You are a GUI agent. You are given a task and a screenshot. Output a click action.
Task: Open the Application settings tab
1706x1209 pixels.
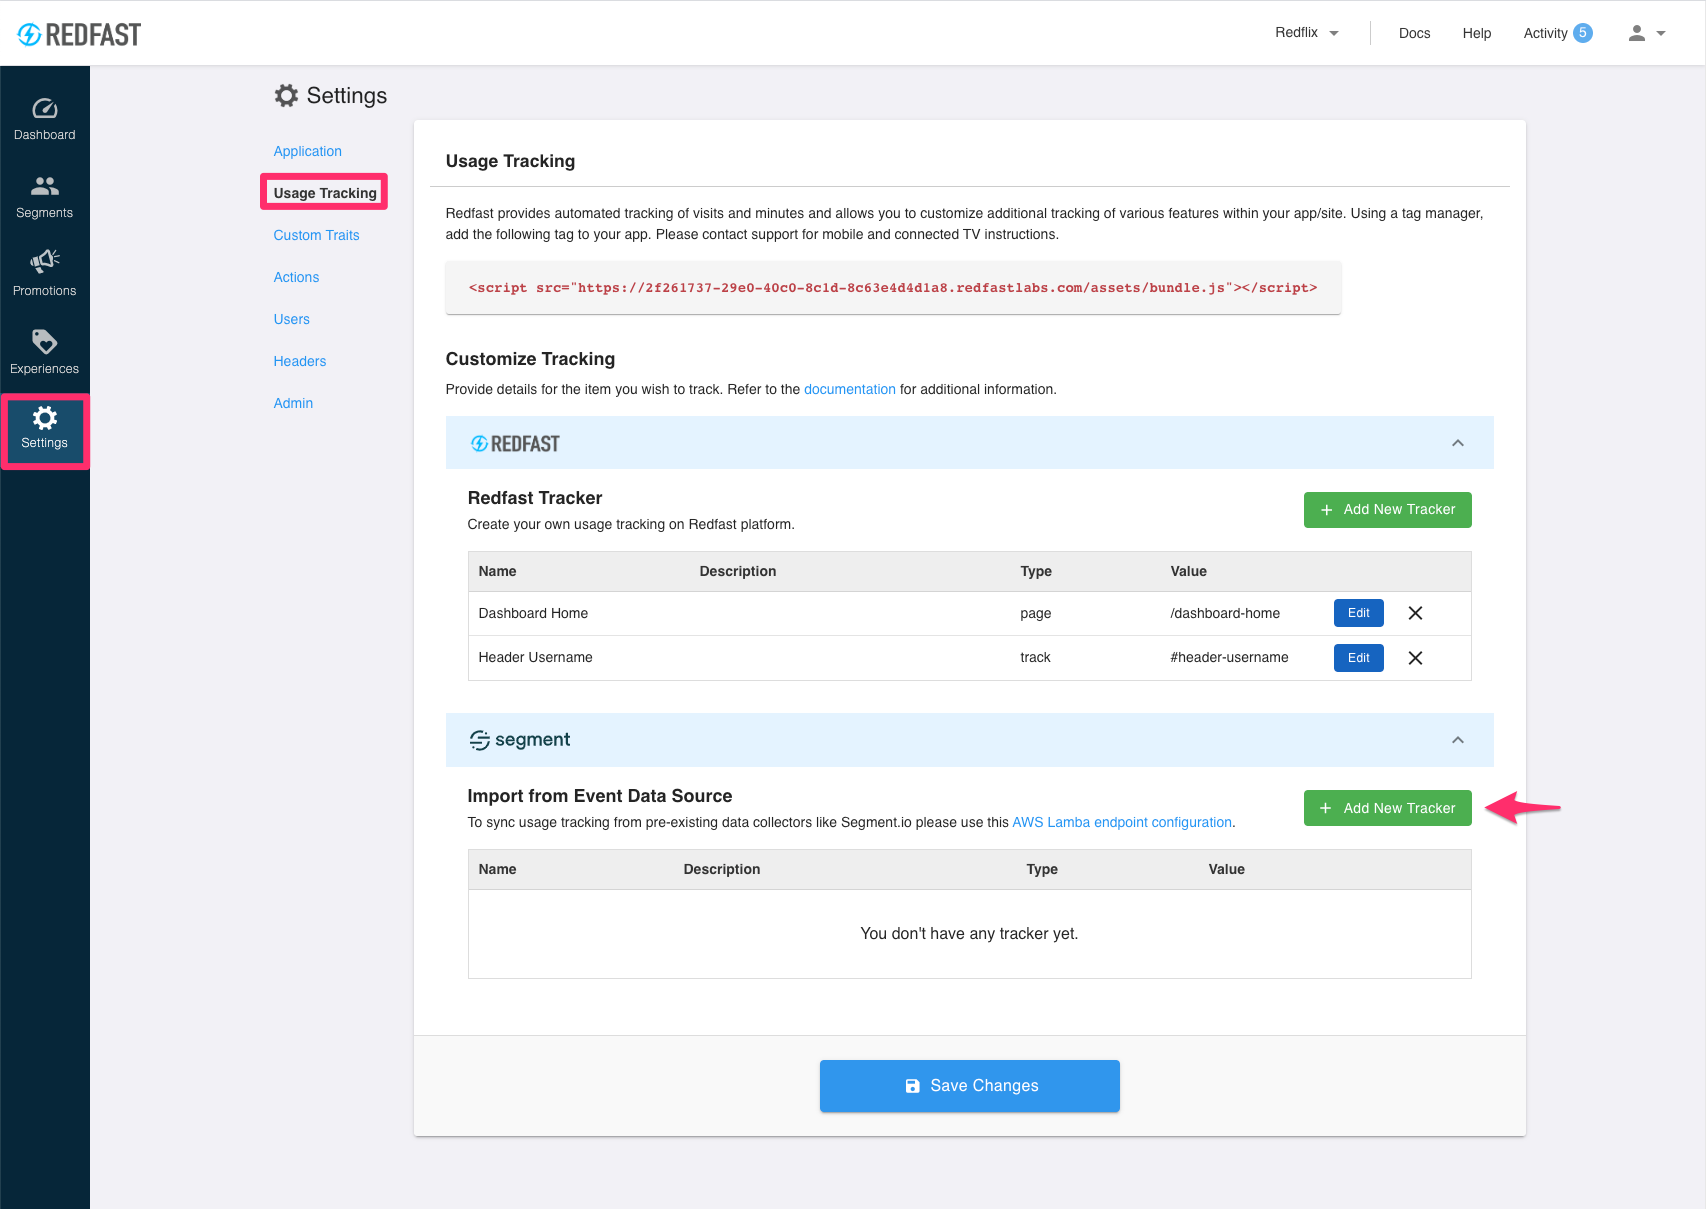click(x=307, y=151)
